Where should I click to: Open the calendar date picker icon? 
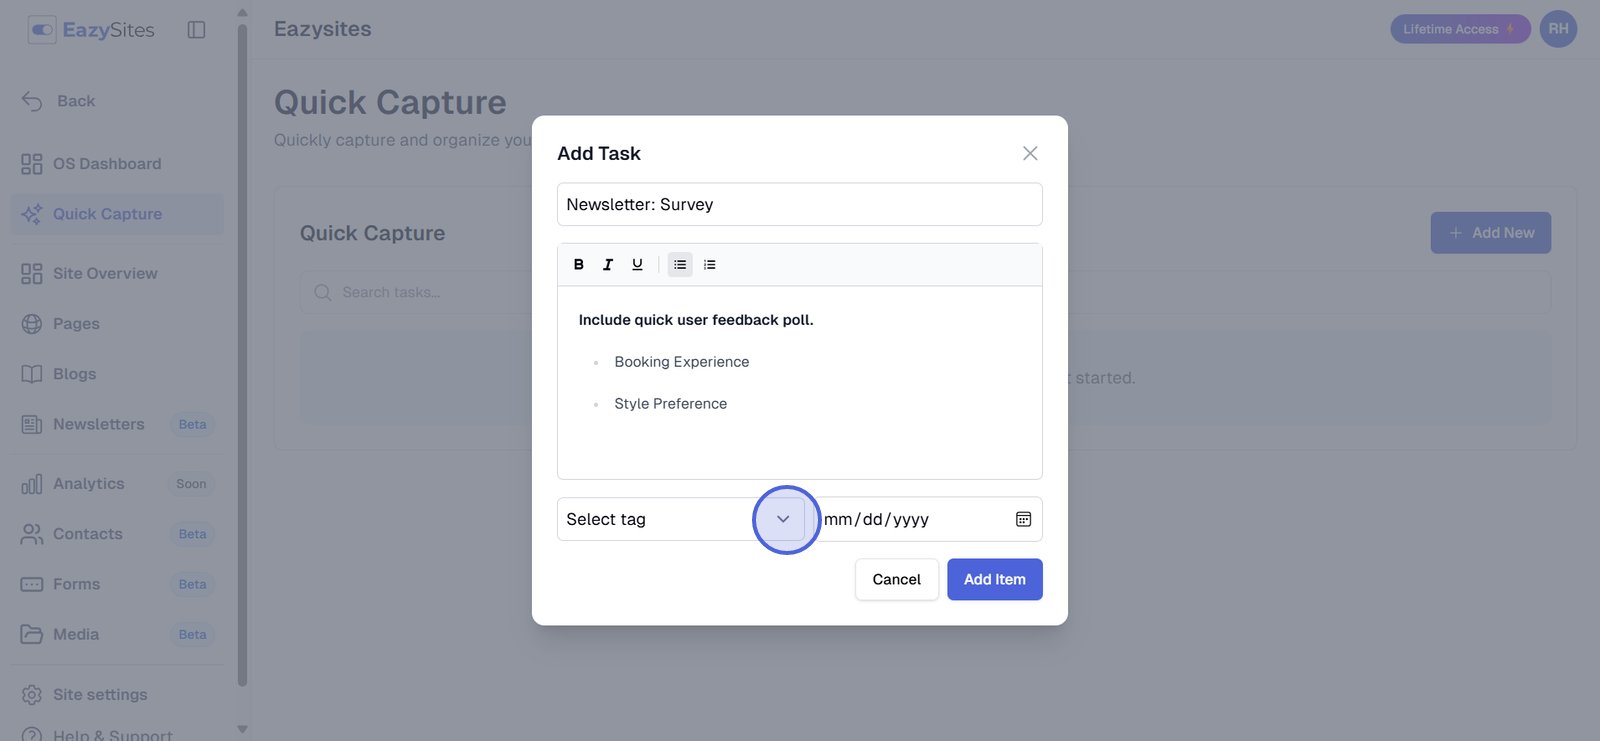[x=1023, y=519]
